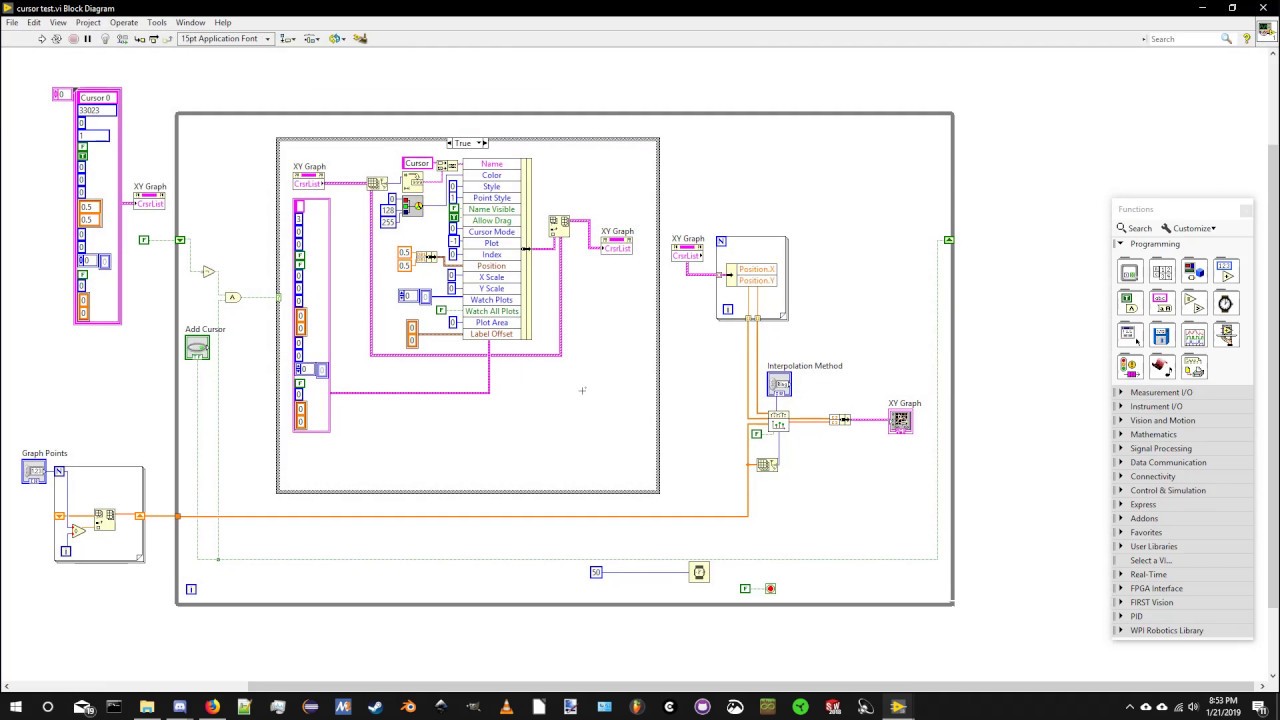Open the Align Objects toolbar menu
The width and height of the screenshot is (1280, 720).
[x=288, y=39]
